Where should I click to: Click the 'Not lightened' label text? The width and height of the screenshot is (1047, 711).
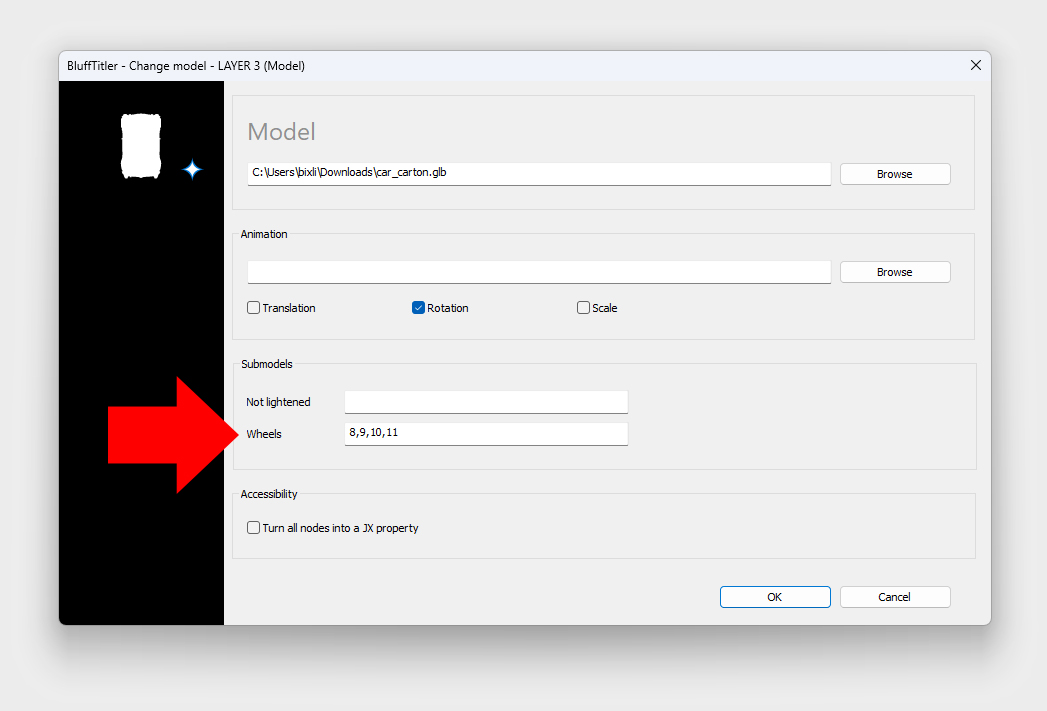point(278,402)
